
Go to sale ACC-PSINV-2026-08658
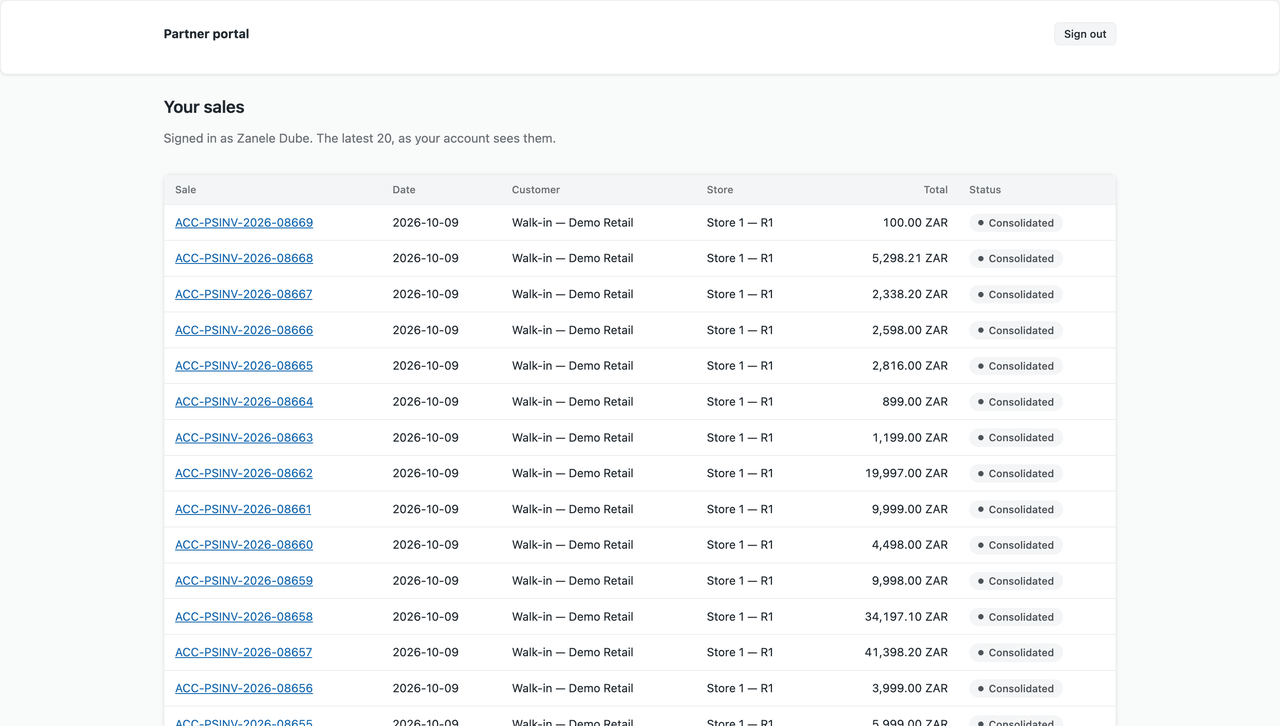coord(244,617)
